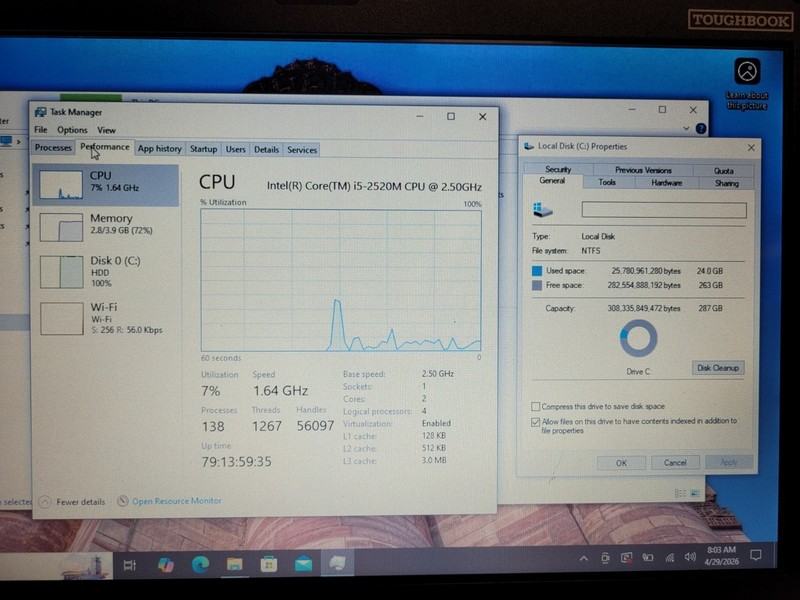
Task: Open the View menu in Task Manager
Action: [106, 130]
